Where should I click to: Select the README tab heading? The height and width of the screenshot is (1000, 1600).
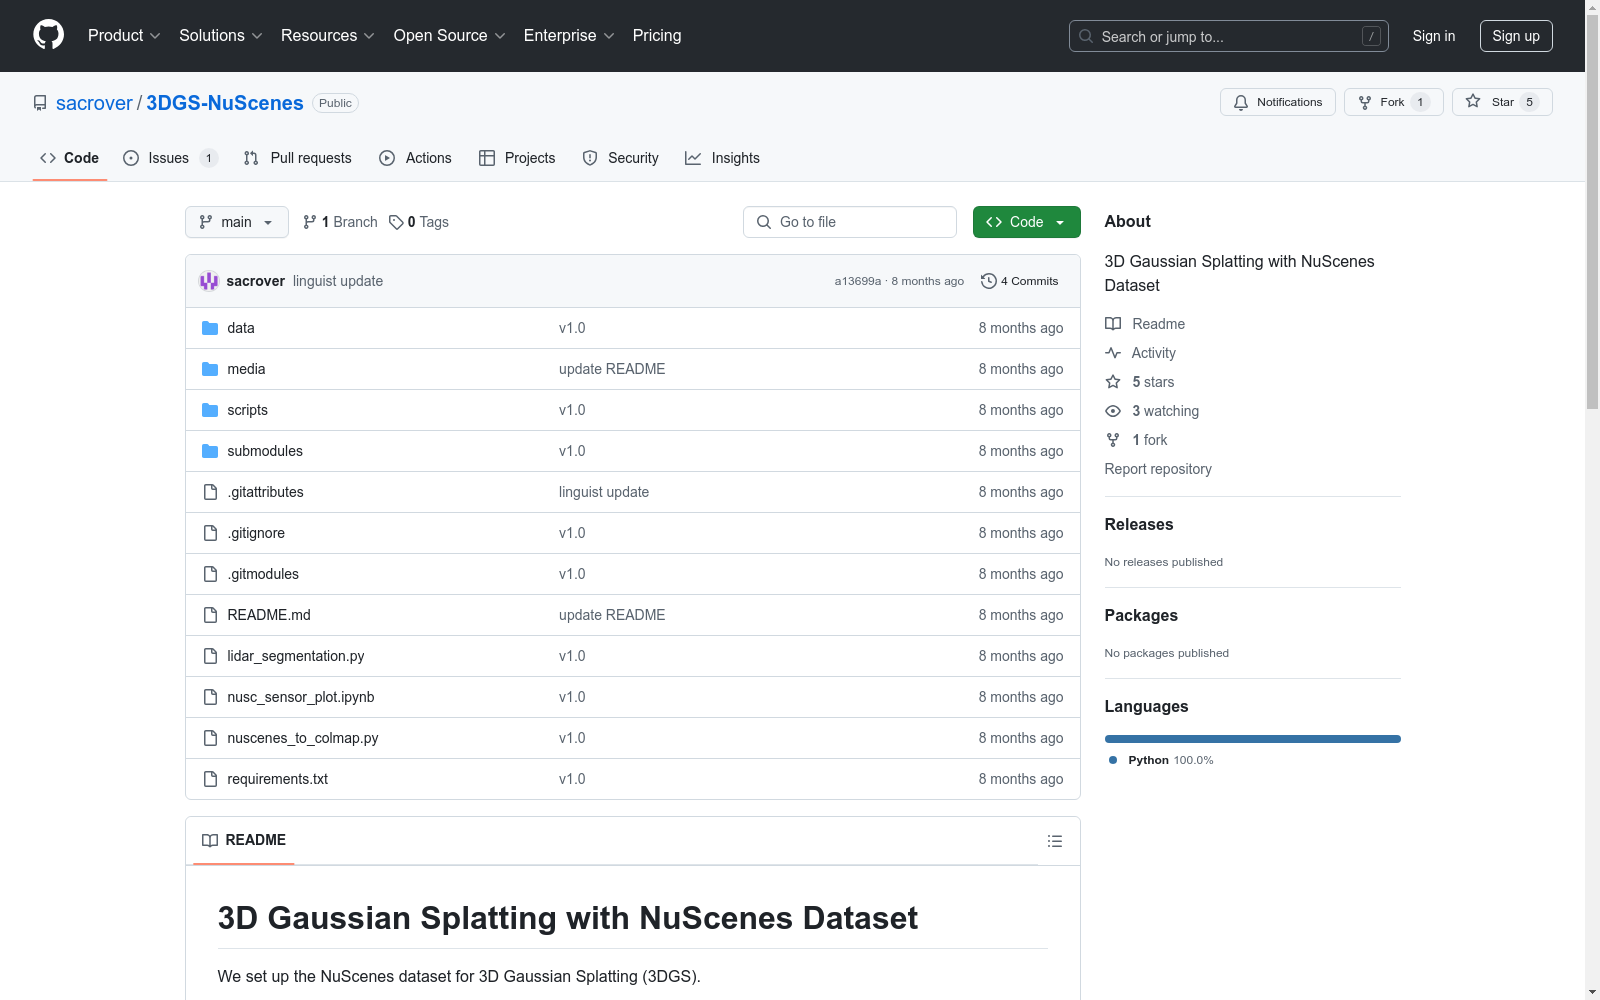click(244, 840)
